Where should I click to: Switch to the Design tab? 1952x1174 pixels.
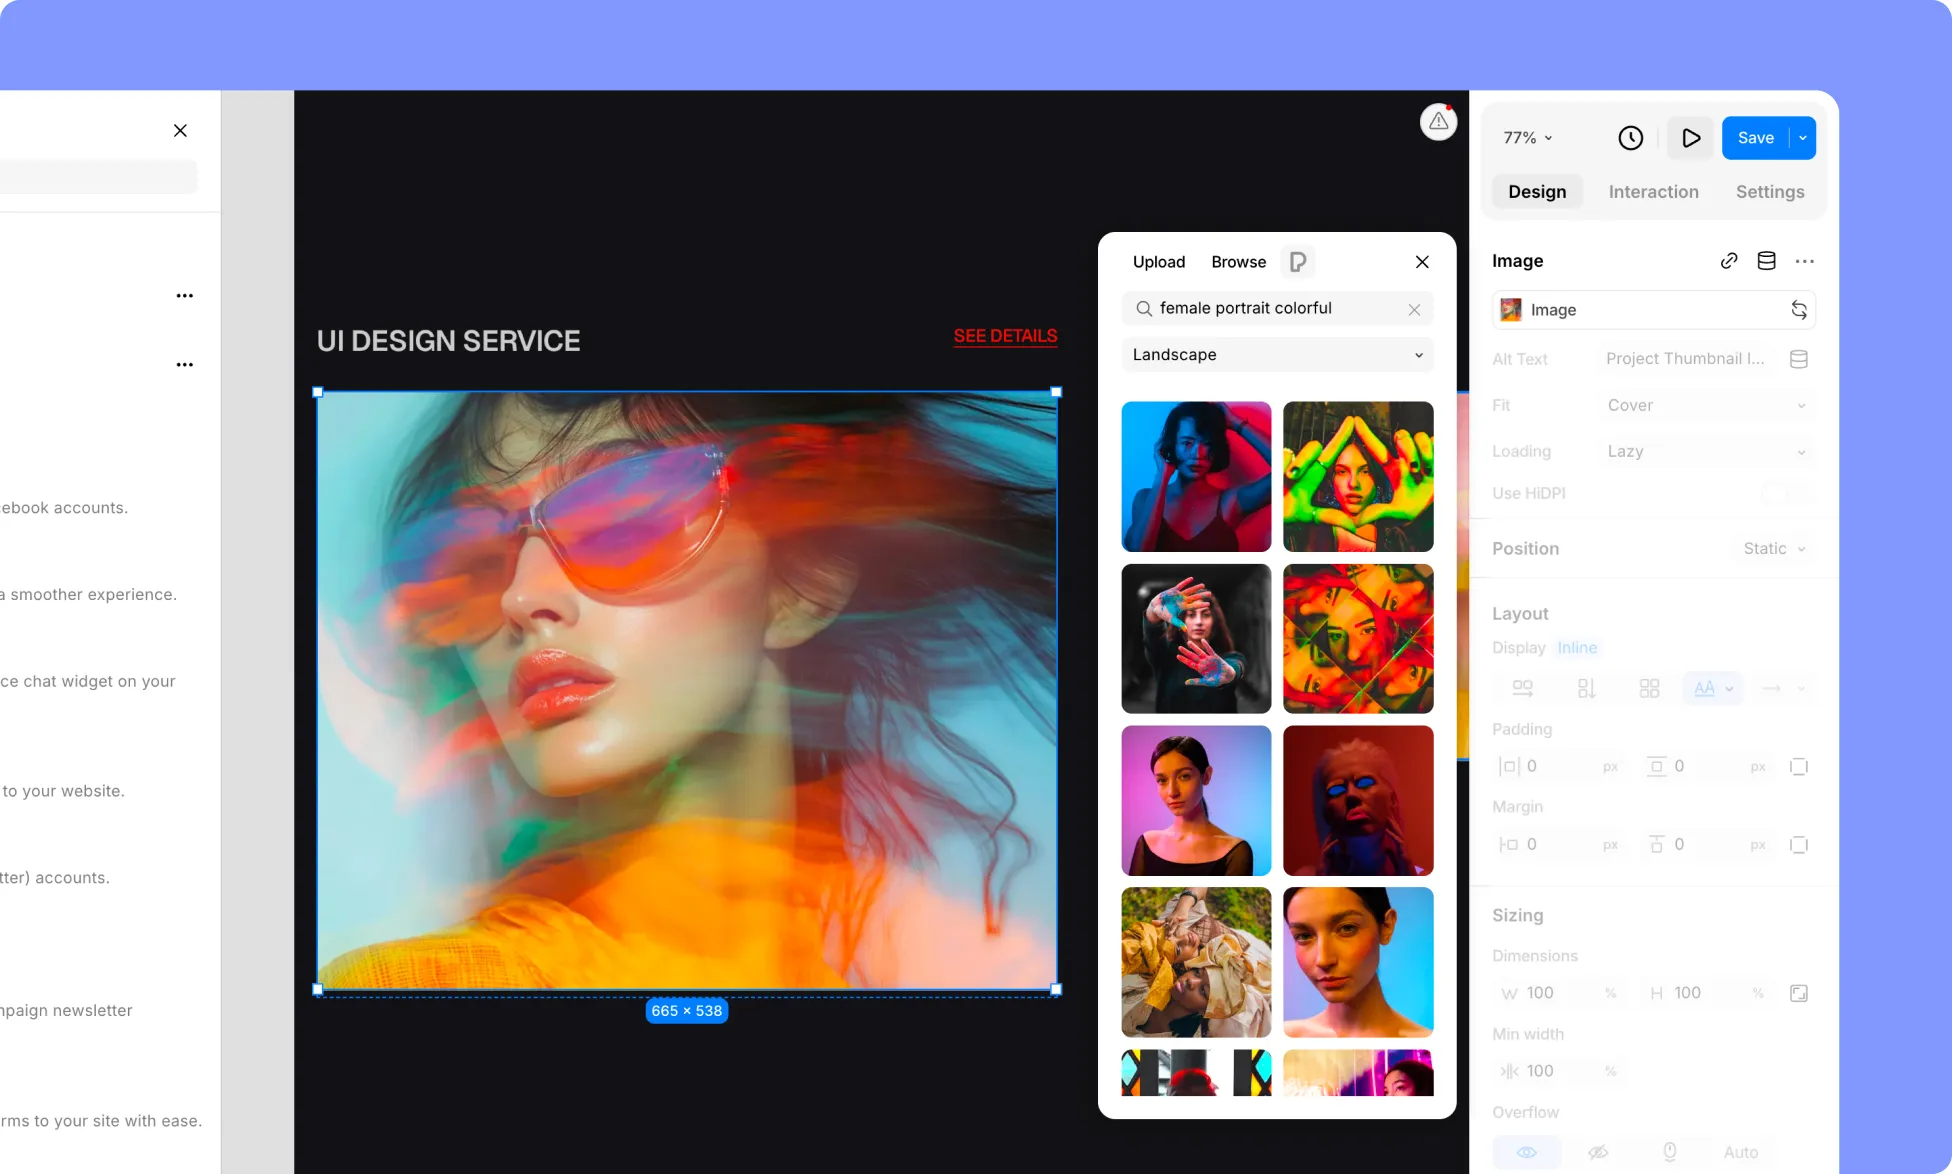pos(1537,192)
